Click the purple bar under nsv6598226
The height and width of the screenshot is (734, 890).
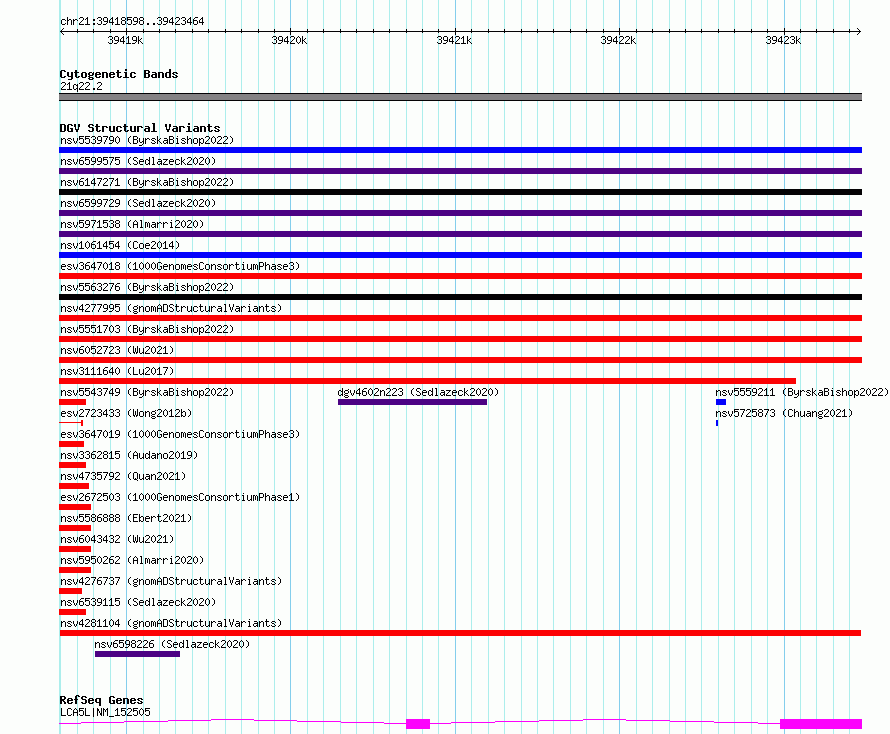coord(137,654)
